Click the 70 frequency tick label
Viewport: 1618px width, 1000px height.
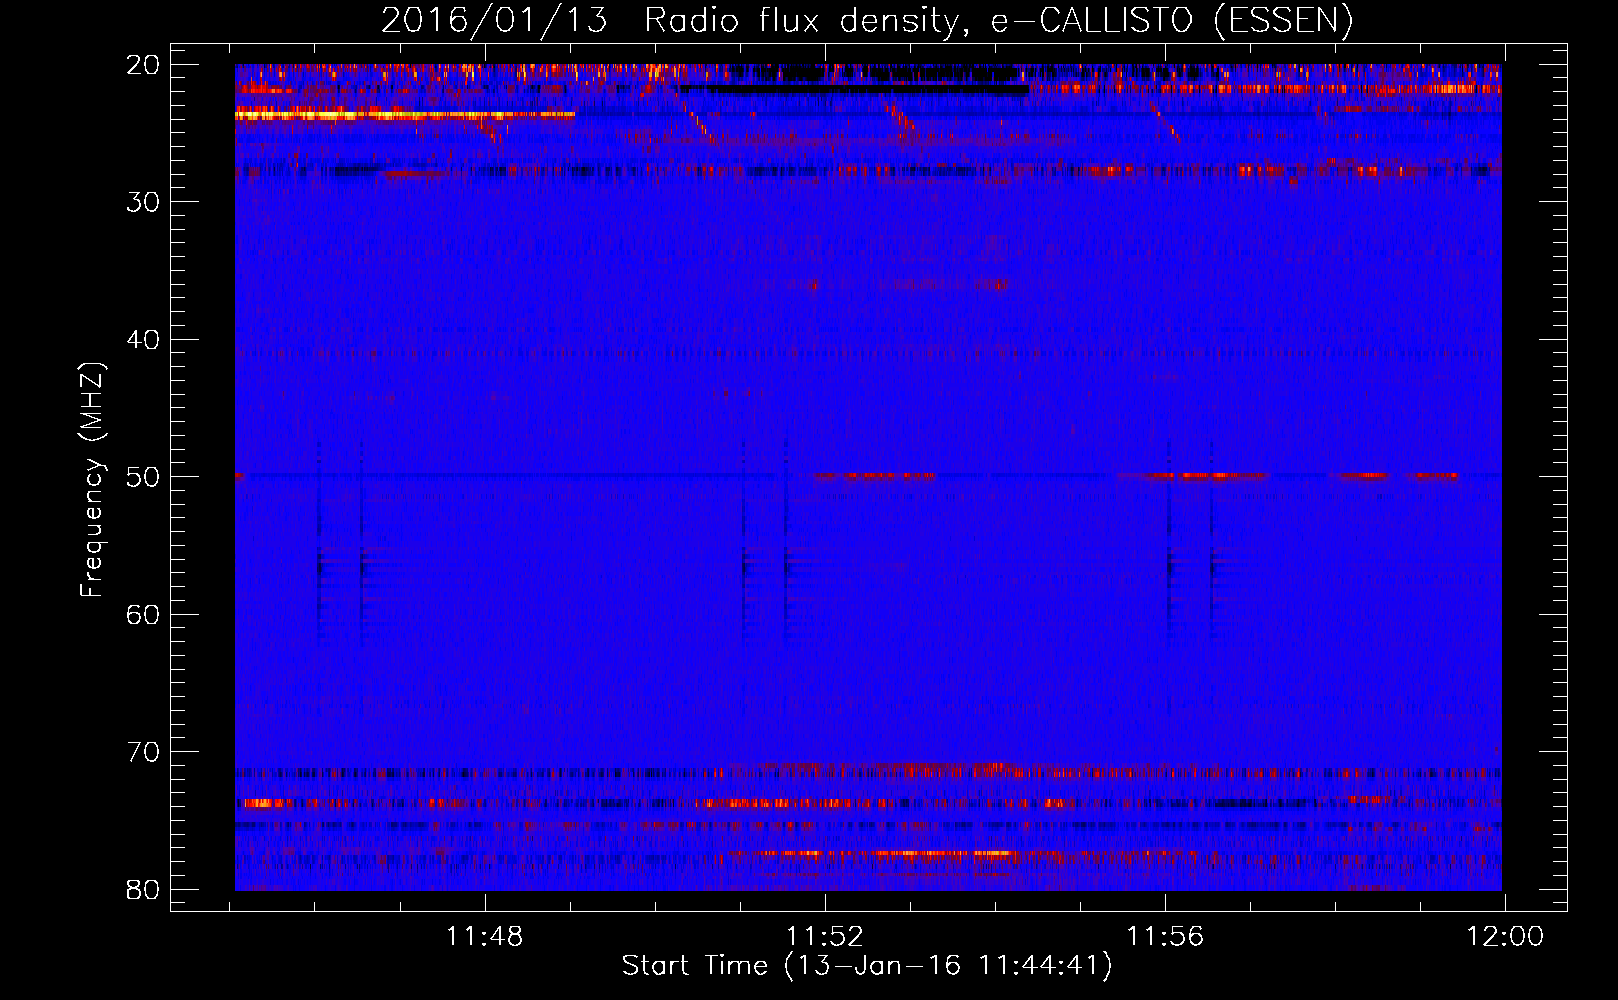click(144, 752)
